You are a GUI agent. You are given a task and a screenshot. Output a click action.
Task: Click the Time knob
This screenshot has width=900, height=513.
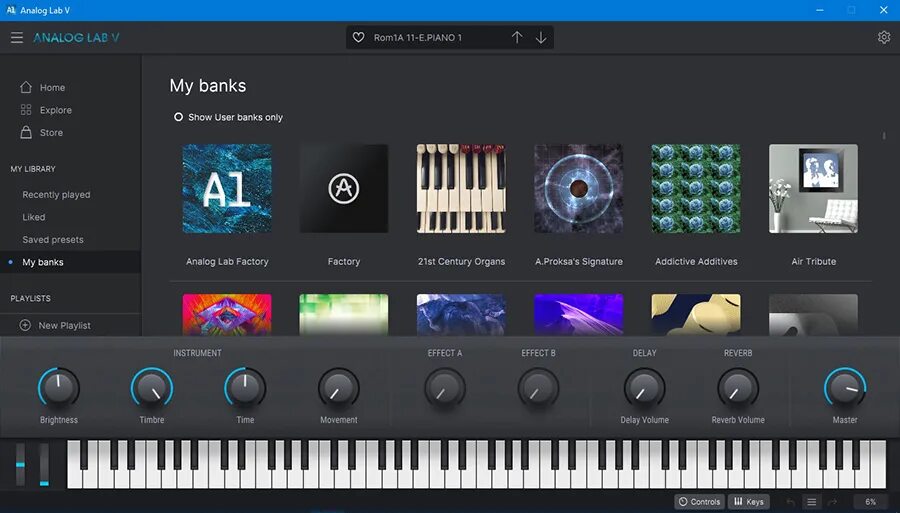point(245,388)
